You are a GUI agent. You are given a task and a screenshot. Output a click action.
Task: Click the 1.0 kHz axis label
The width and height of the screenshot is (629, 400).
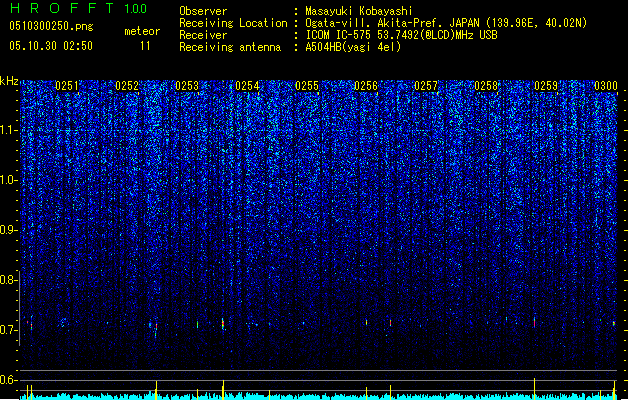coord(8,180)
